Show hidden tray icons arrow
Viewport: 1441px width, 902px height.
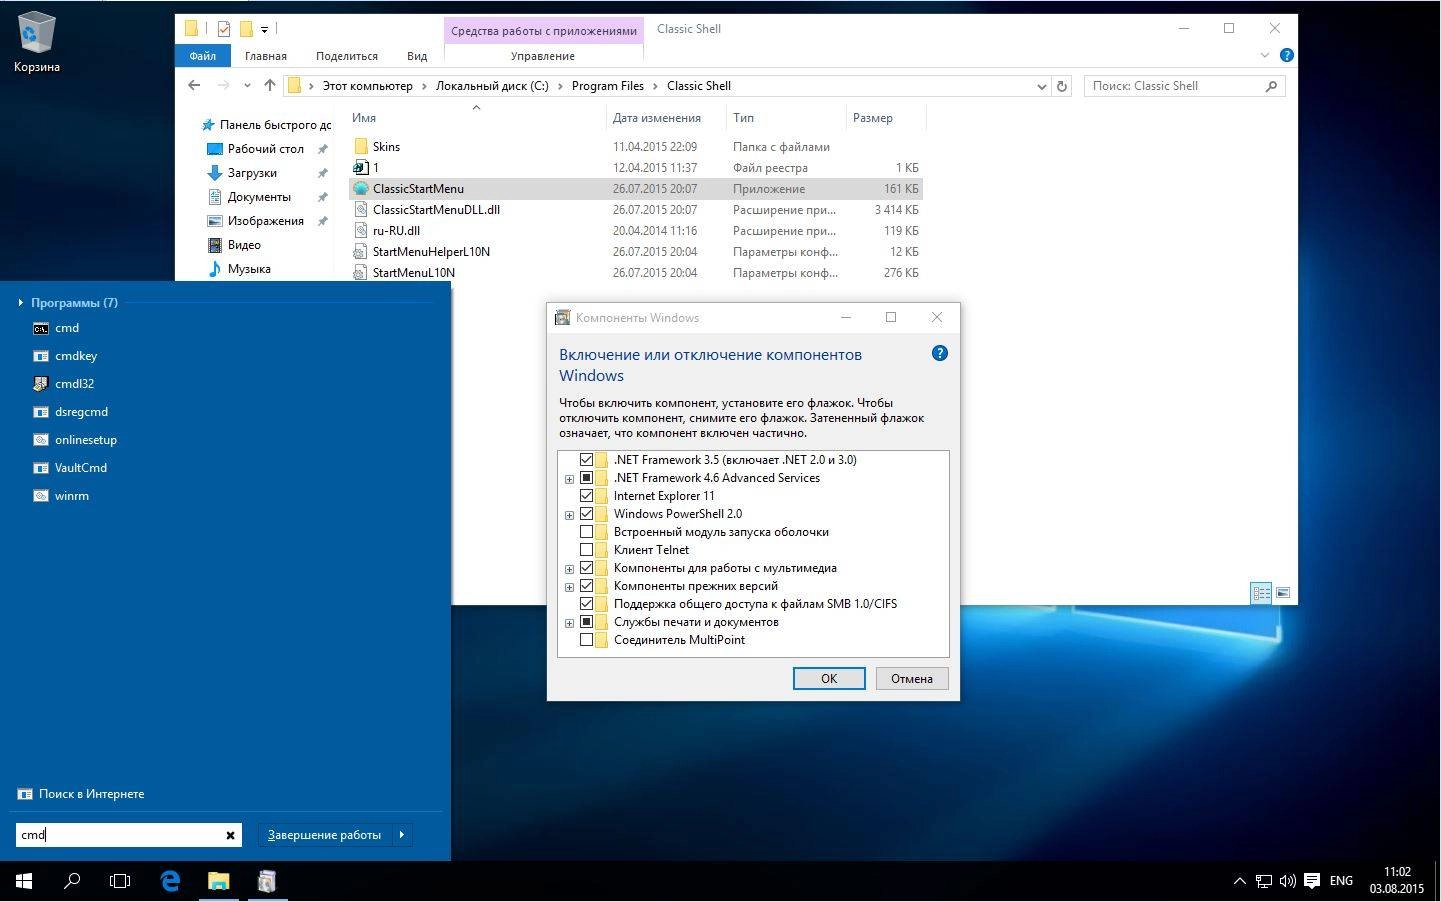1240,882
